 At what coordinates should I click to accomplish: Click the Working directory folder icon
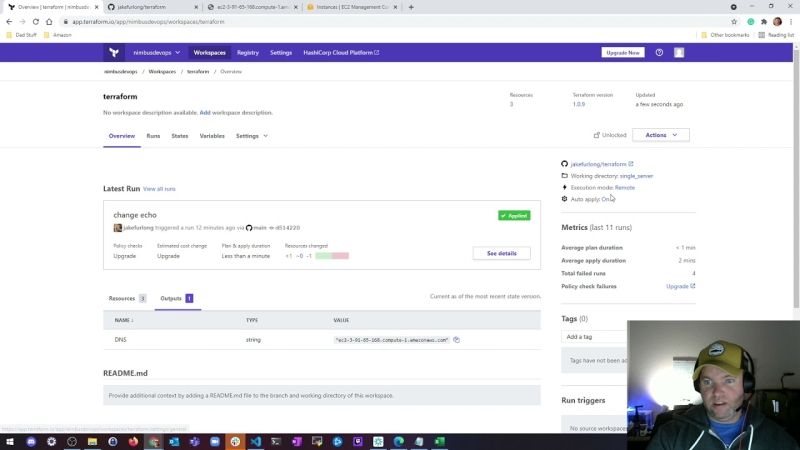coord(564,176)
